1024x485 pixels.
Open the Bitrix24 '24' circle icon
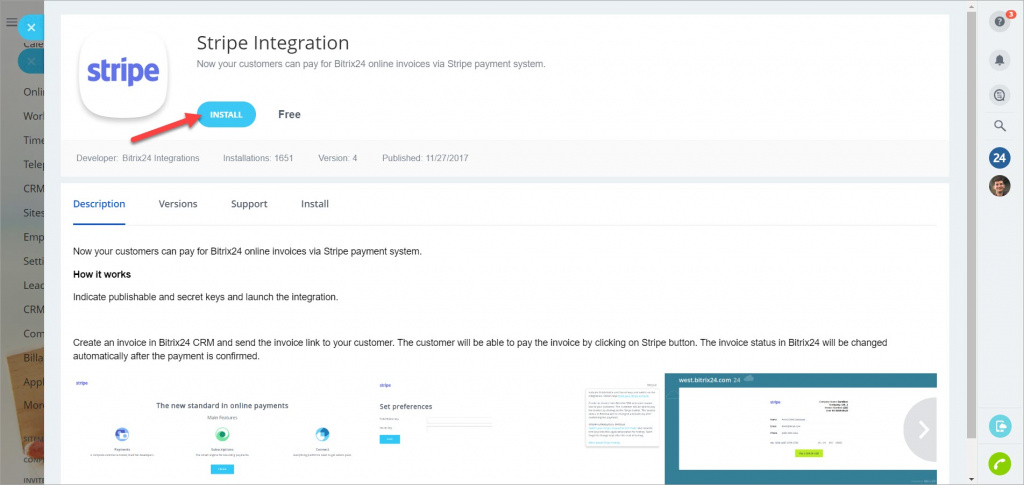point(999,157)
